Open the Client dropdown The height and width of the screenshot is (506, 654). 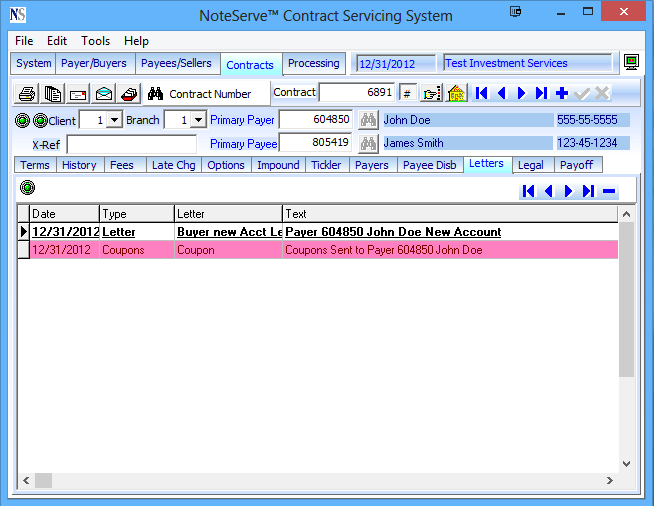click(113, 120)
